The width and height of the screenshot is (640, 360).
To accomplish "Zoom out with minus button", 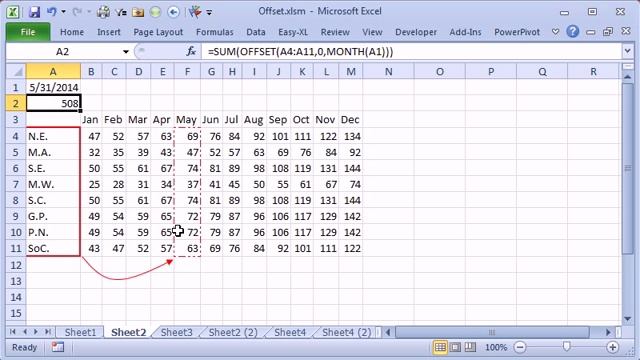I will 520,347.
